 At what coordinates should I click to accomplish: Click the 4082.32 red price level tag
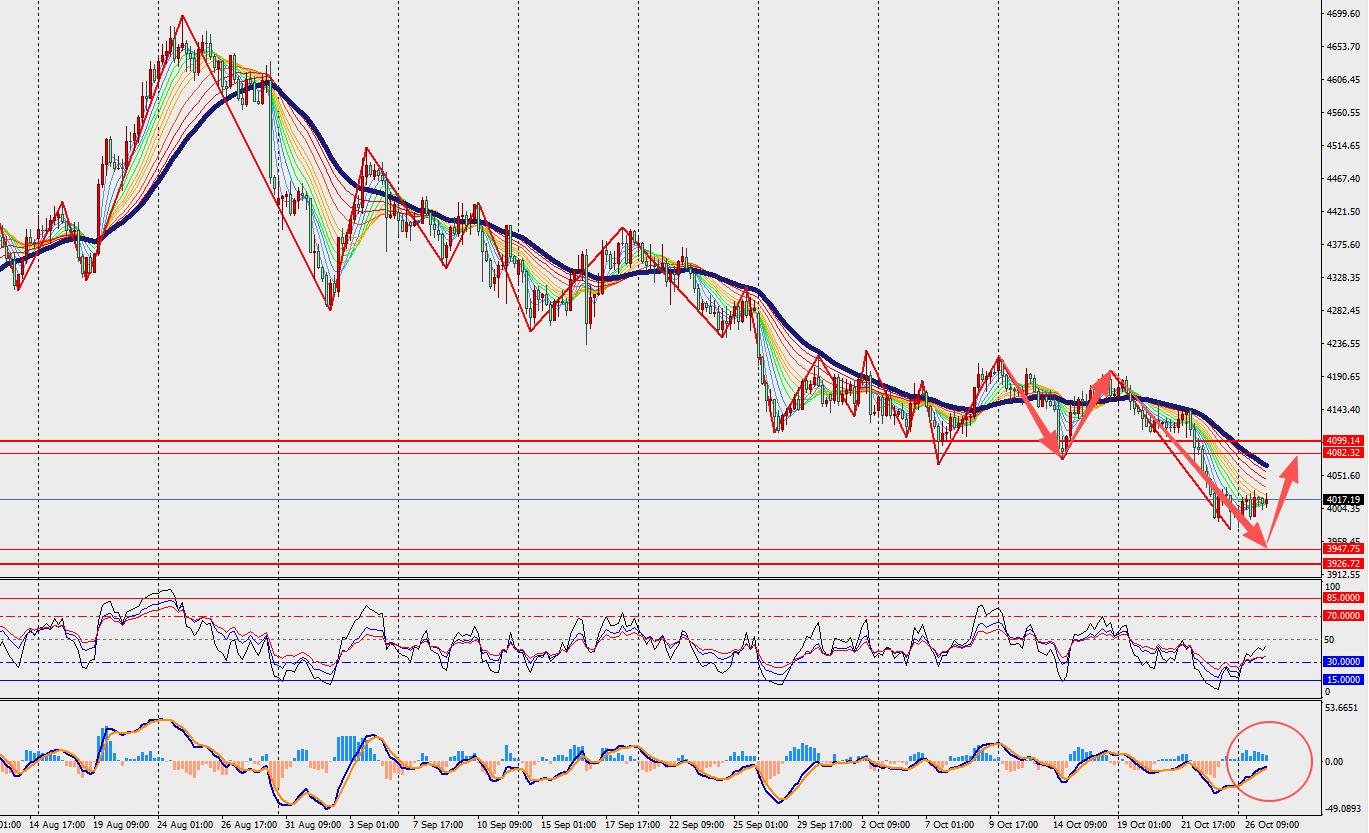(x=1342, y=453)
